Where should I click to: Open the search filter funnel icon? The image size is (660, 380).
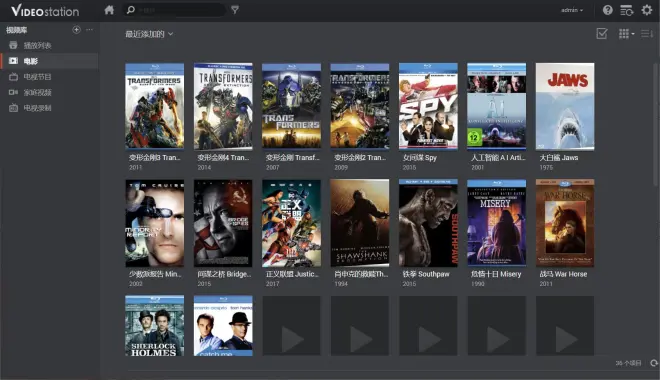coord(235,10)
